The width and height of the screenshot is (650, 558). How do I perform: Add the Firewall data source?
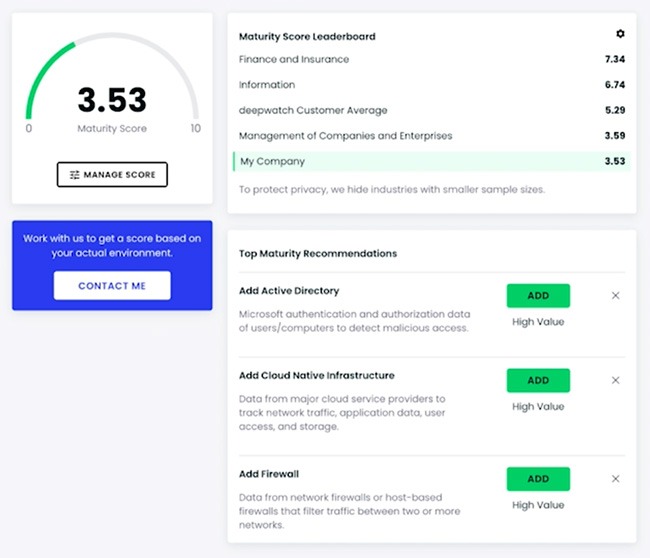pyautogui.click(x=537, y=478)
